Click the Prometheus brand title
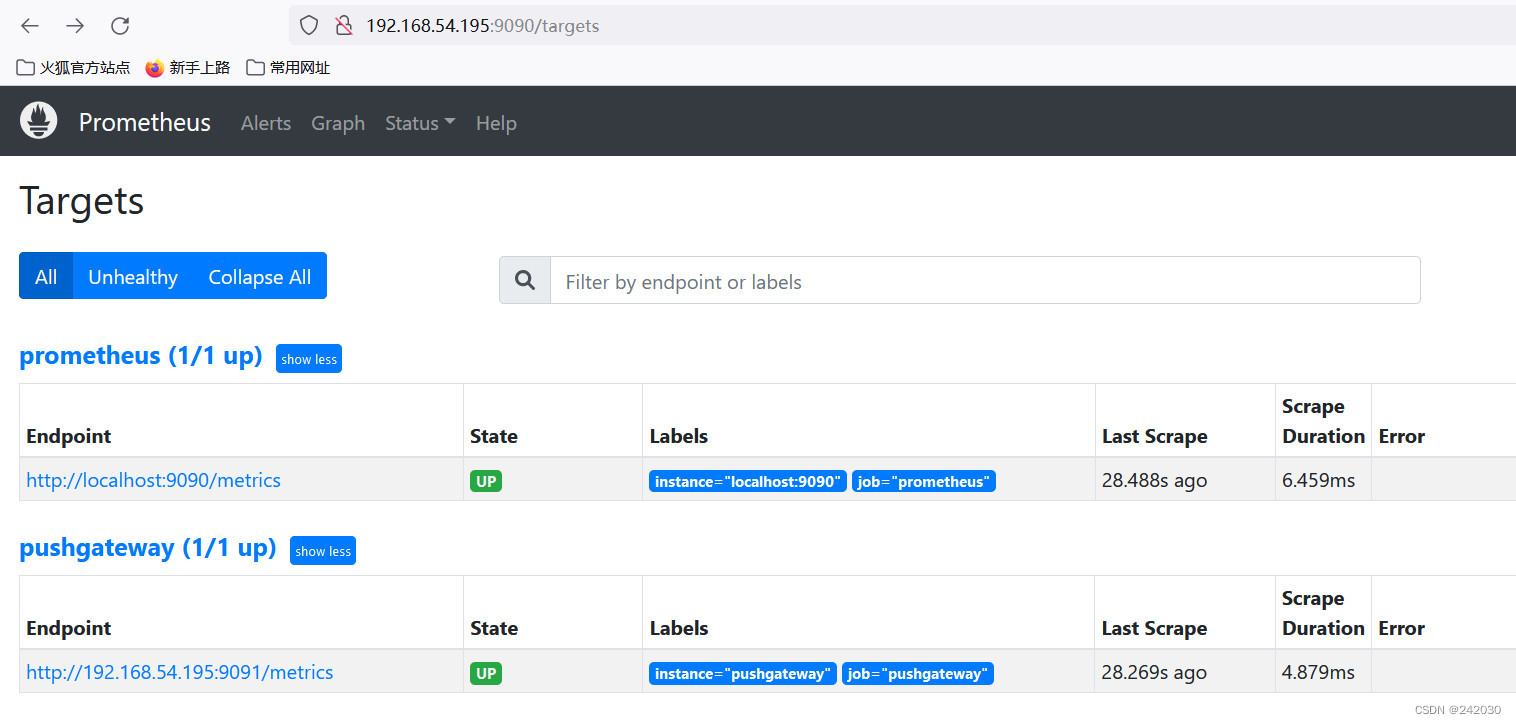 [145, 122]
